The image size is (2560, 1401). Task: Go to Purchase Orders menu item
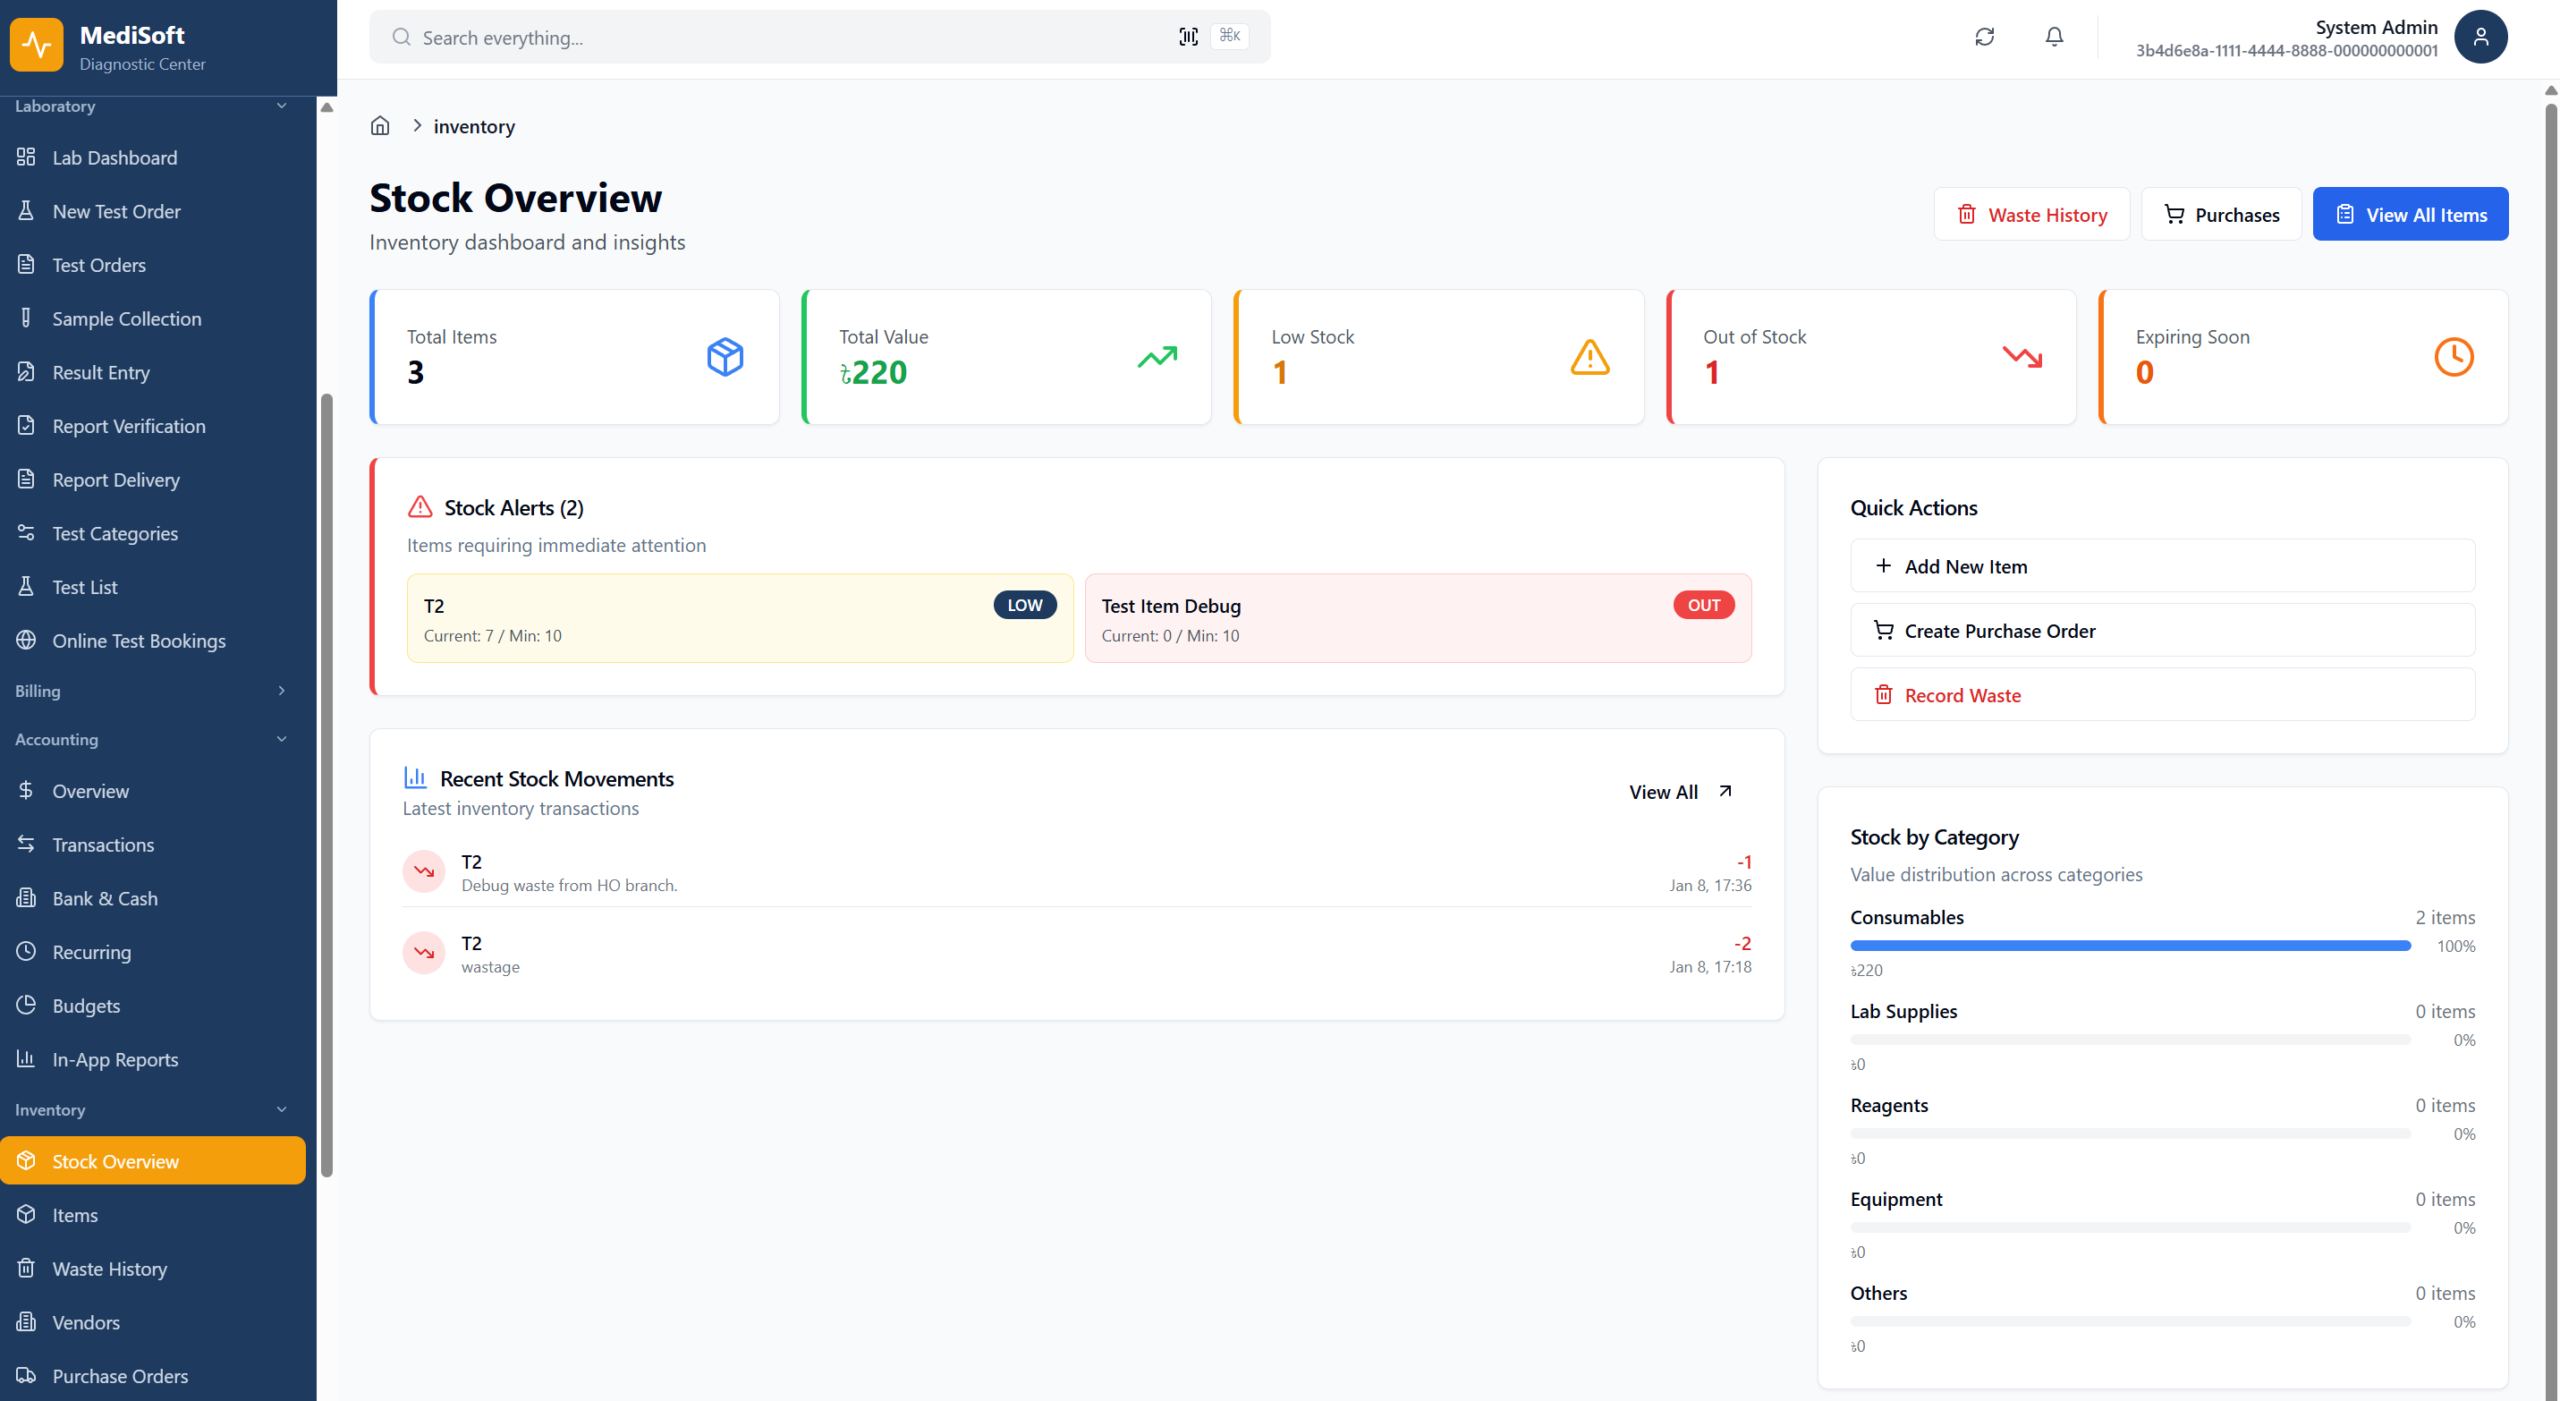(119, 1376)
